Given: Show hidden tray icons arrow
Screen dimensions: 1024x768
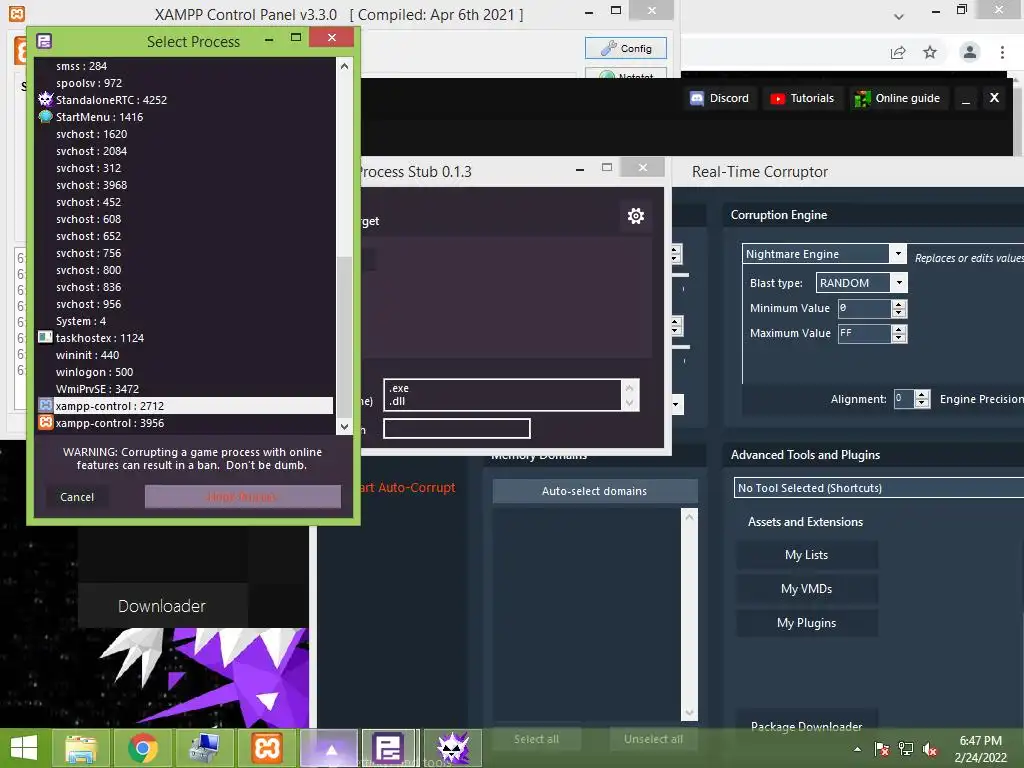Looking at the screenshot, I should (x=857, y=749).
